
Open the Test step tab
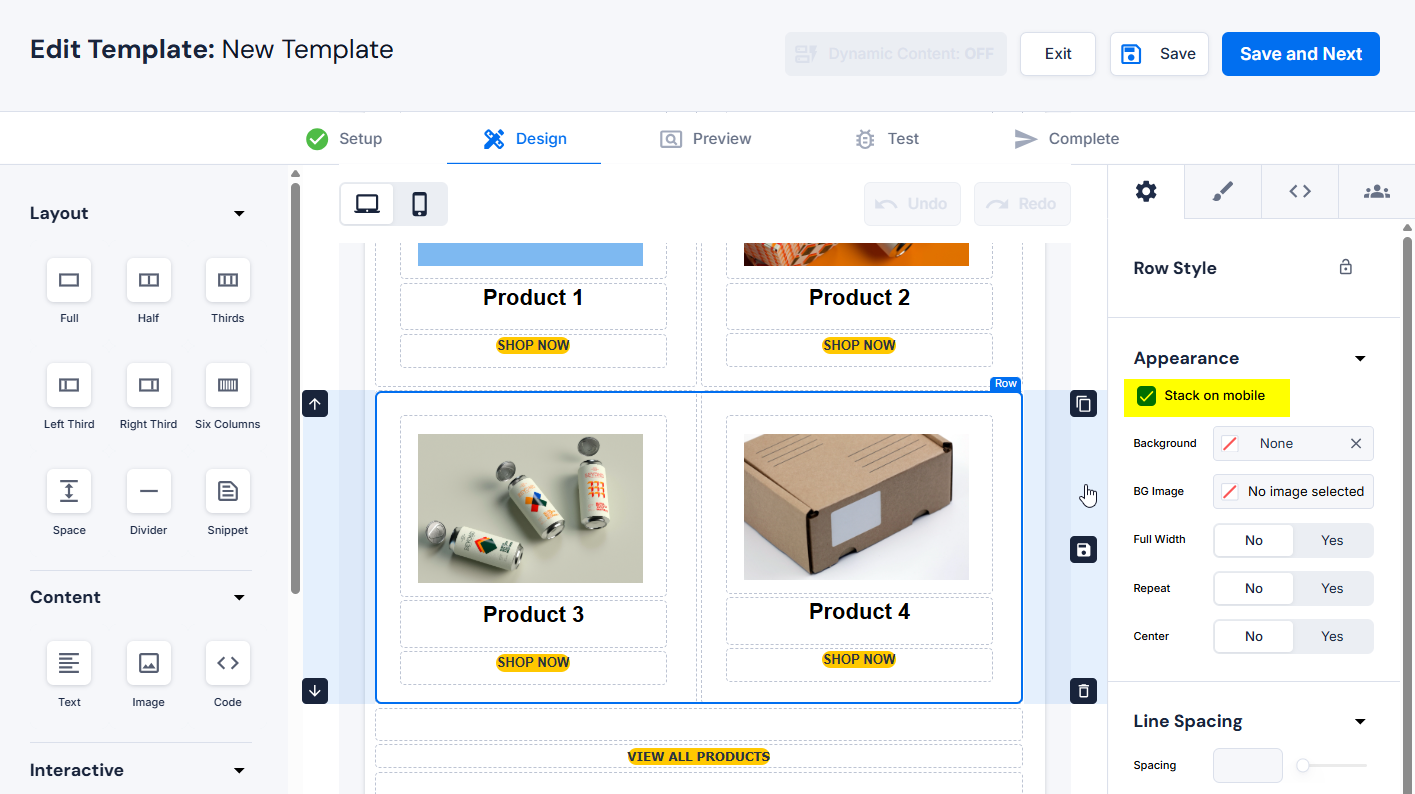887,139
